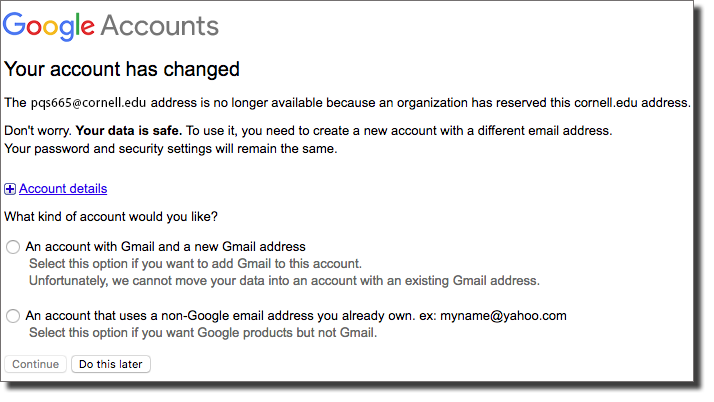714x402 pixels.
Task: Click the pqs665@cornell.edu address text
Action: pos(88,103)
